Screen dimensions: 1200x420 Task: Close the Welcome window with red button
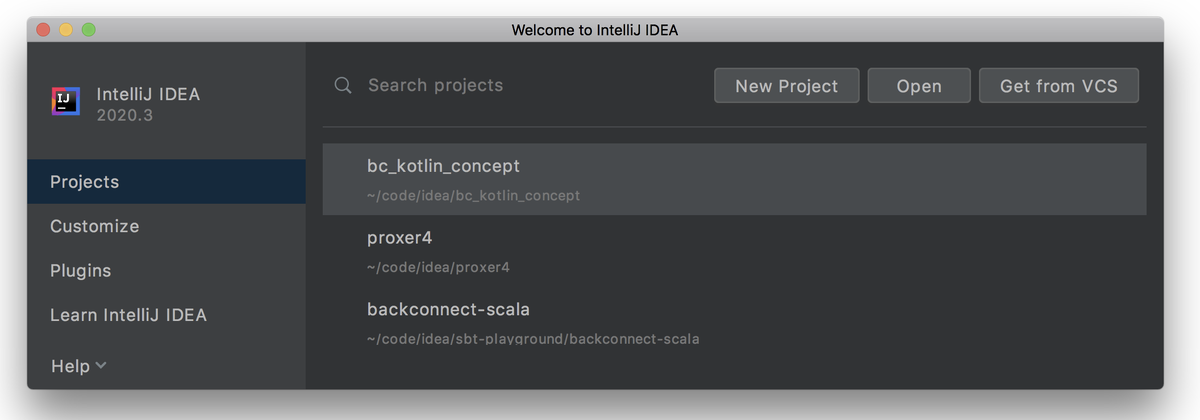43,29
